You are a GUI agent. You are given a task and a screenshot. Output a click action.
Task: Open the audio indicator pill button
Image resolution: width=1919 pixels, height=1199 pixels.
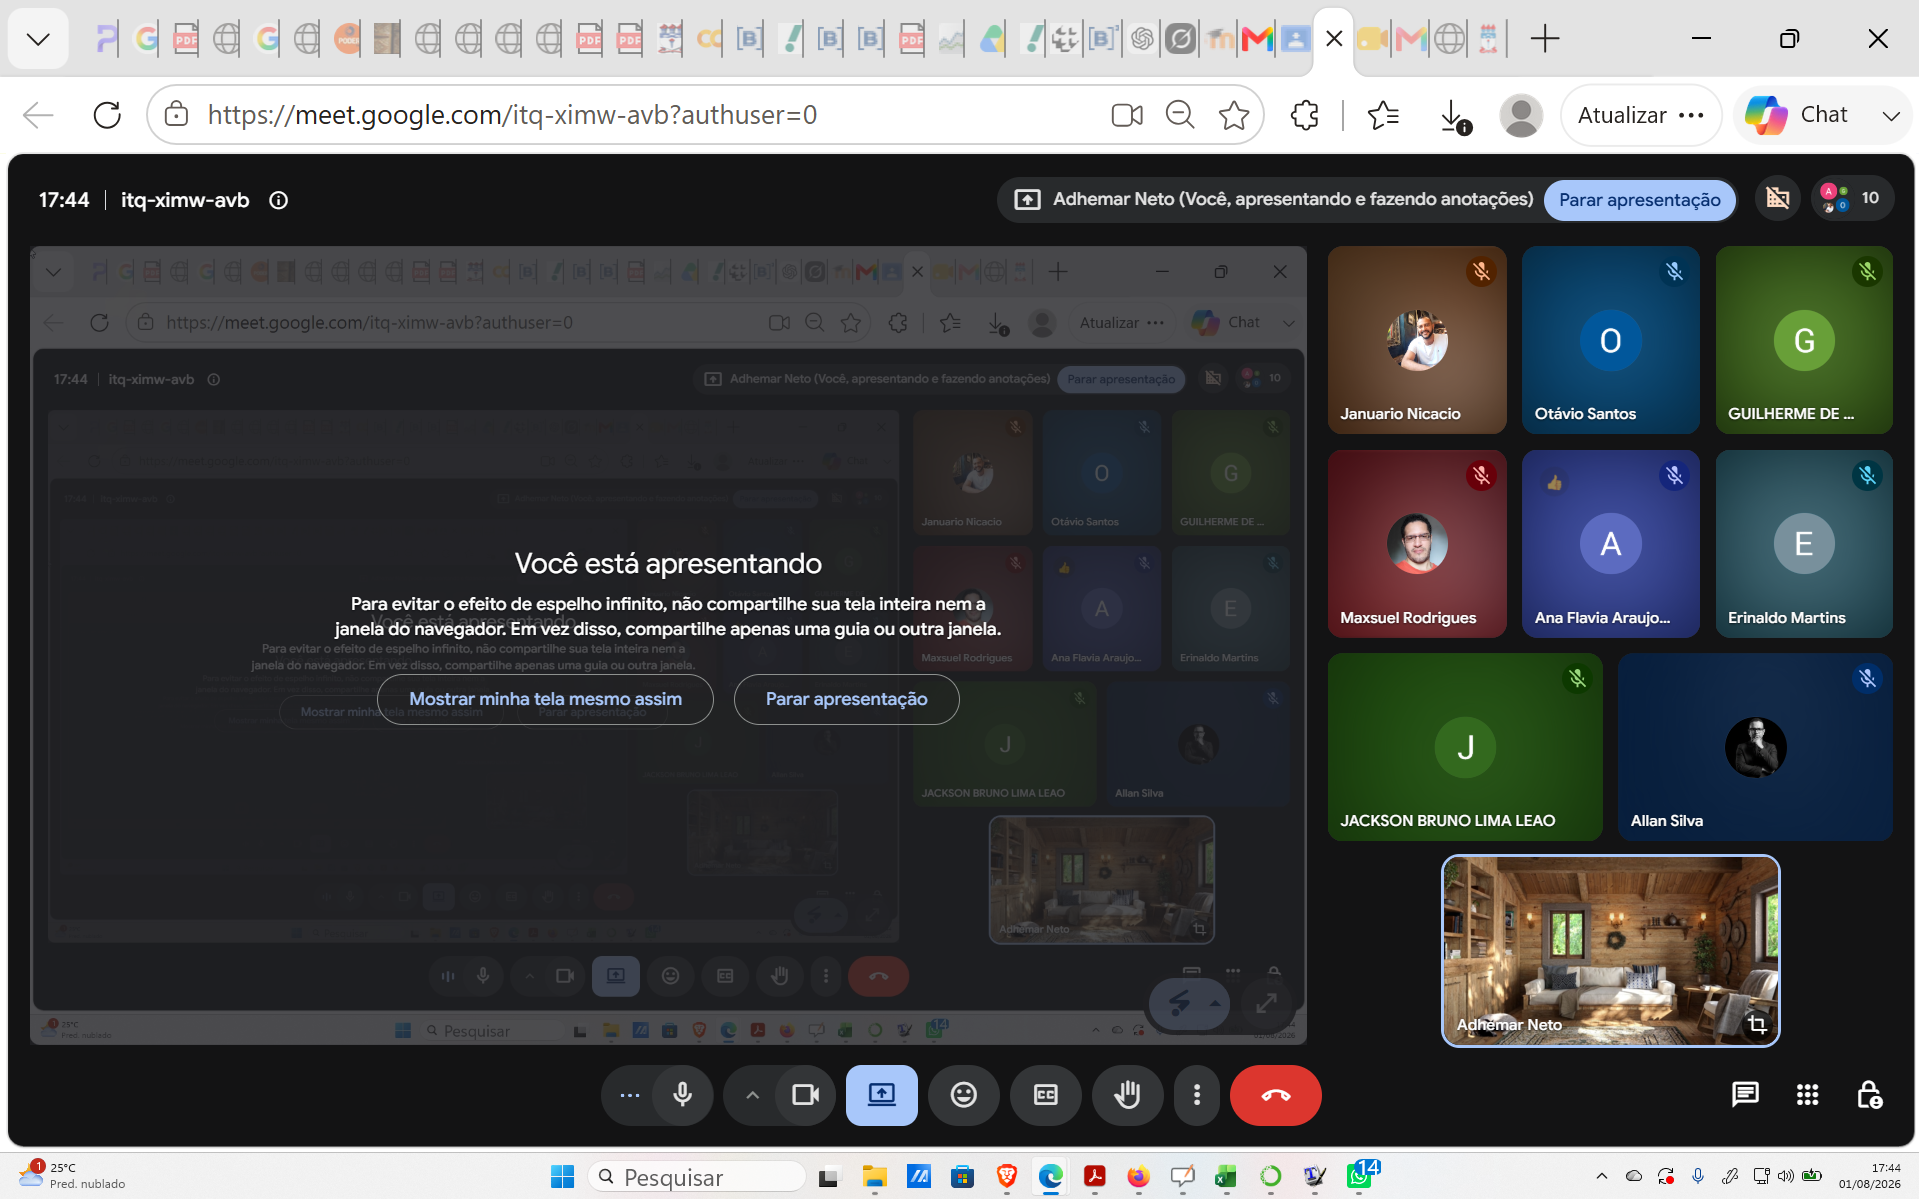(629, 1095)
